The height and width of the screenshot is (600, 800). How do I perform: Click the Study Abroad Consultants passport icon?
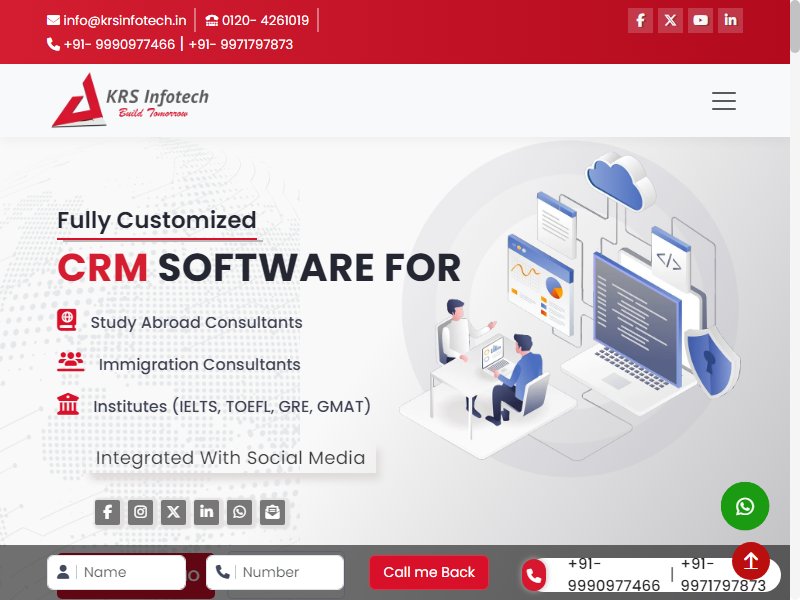tap(67, 320)
